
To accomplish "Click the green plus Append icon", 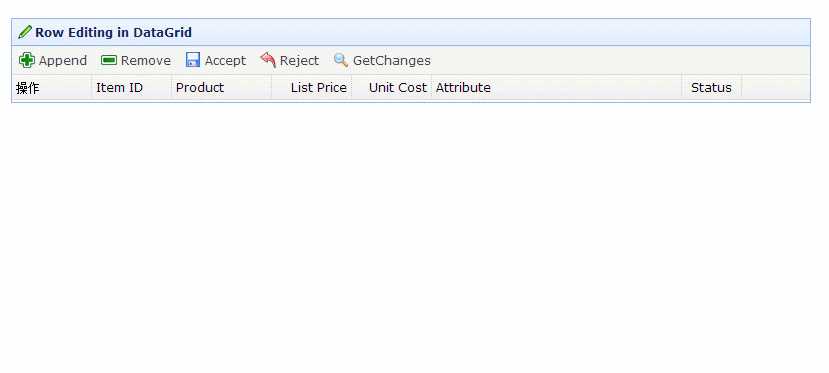I will pyautogui.click(x=26, y=60).
